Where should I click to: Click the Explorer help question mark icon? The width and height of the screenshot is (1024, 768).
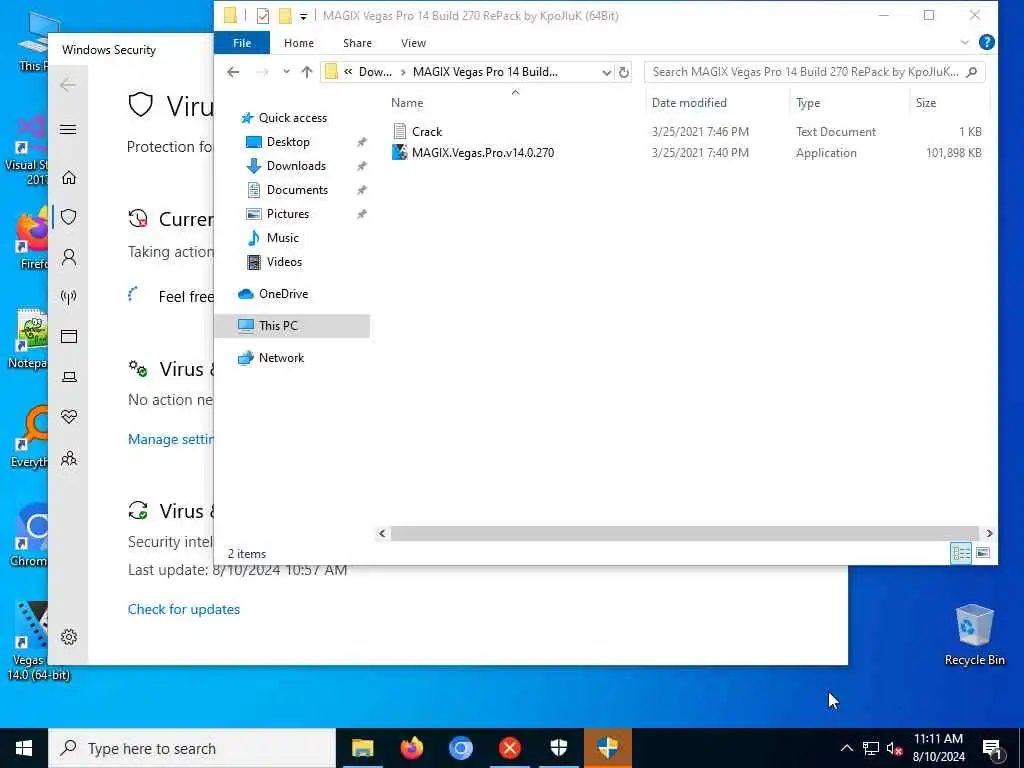coord(986,42)
